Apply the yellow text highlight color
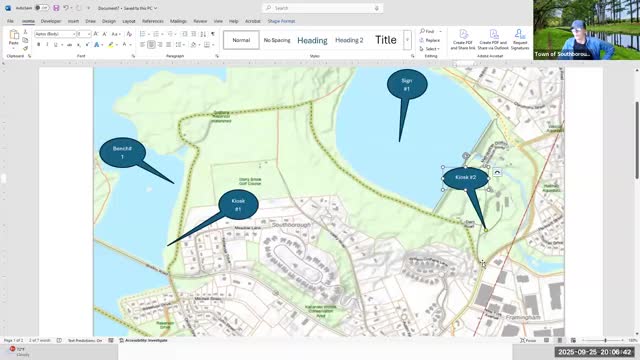The height and width of the screenshot is (360, 640). (110, 44)
